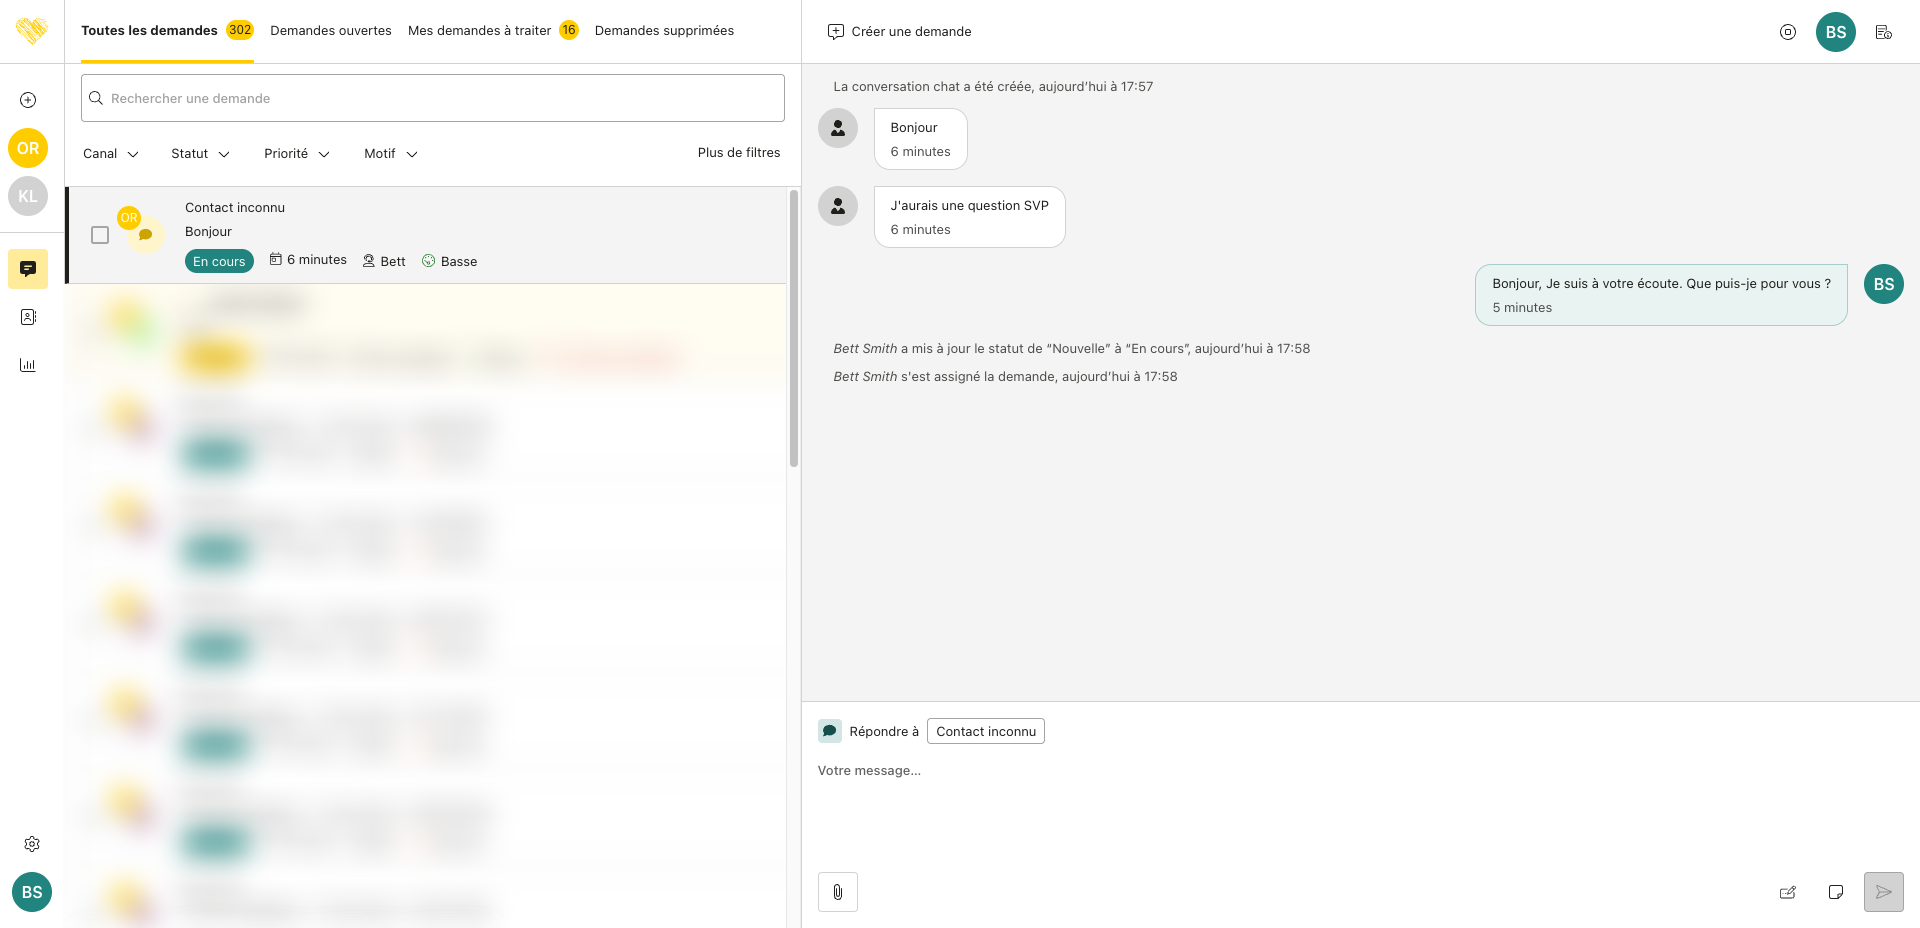Open the contacts sidebar icon

pos(28,317)
